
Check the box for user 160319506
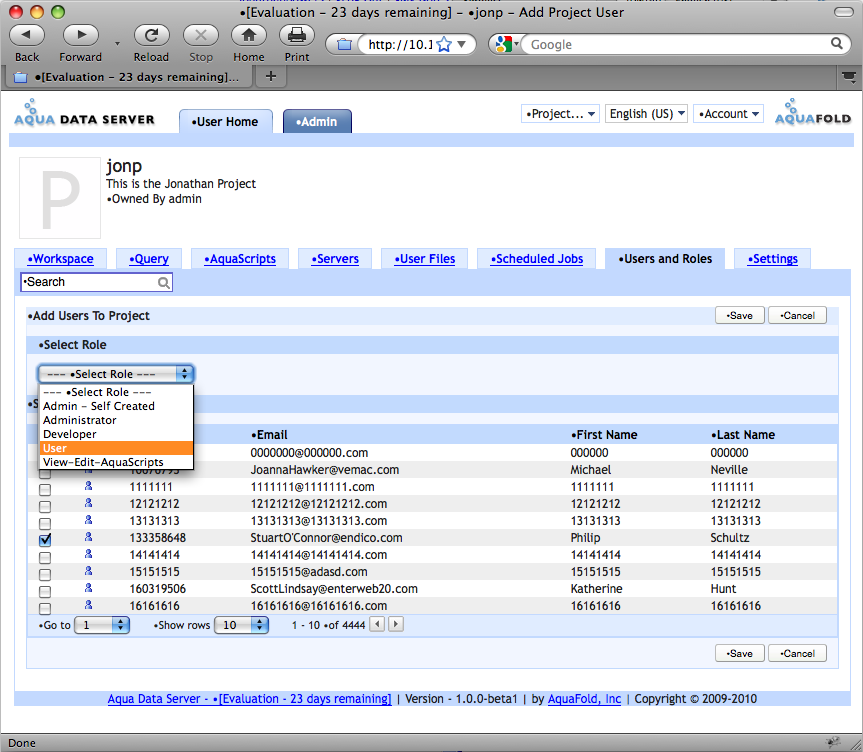point(45,592)
